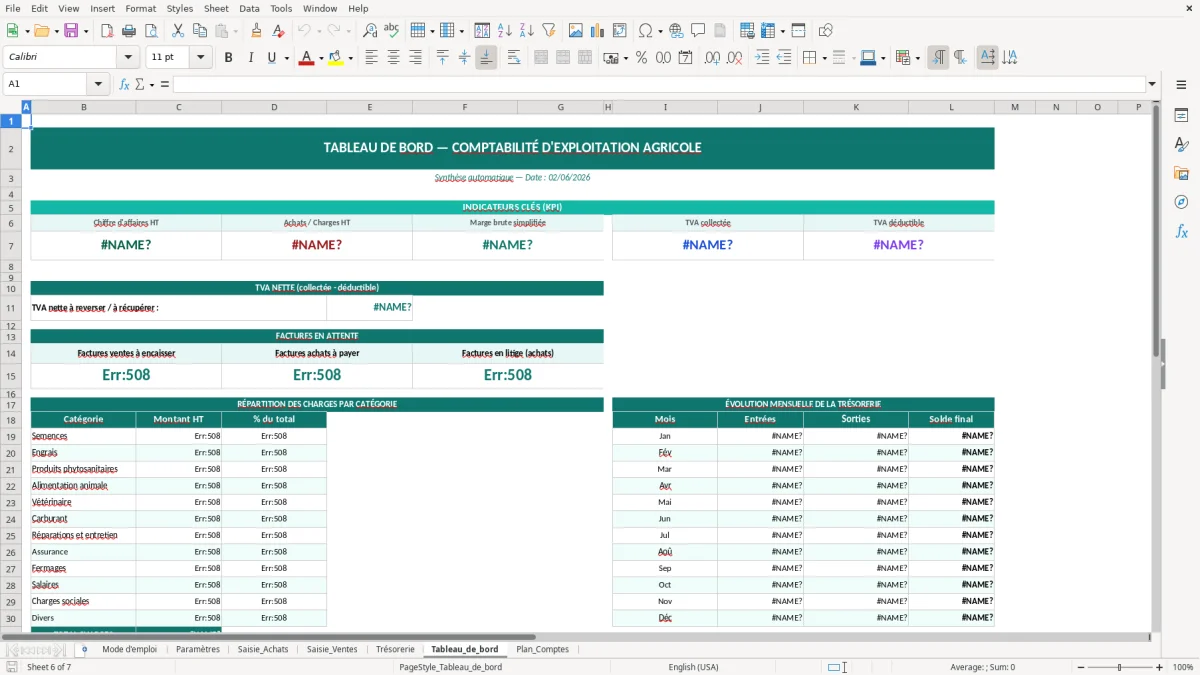Click the Add Decimal Place icon

pos(712,58)
